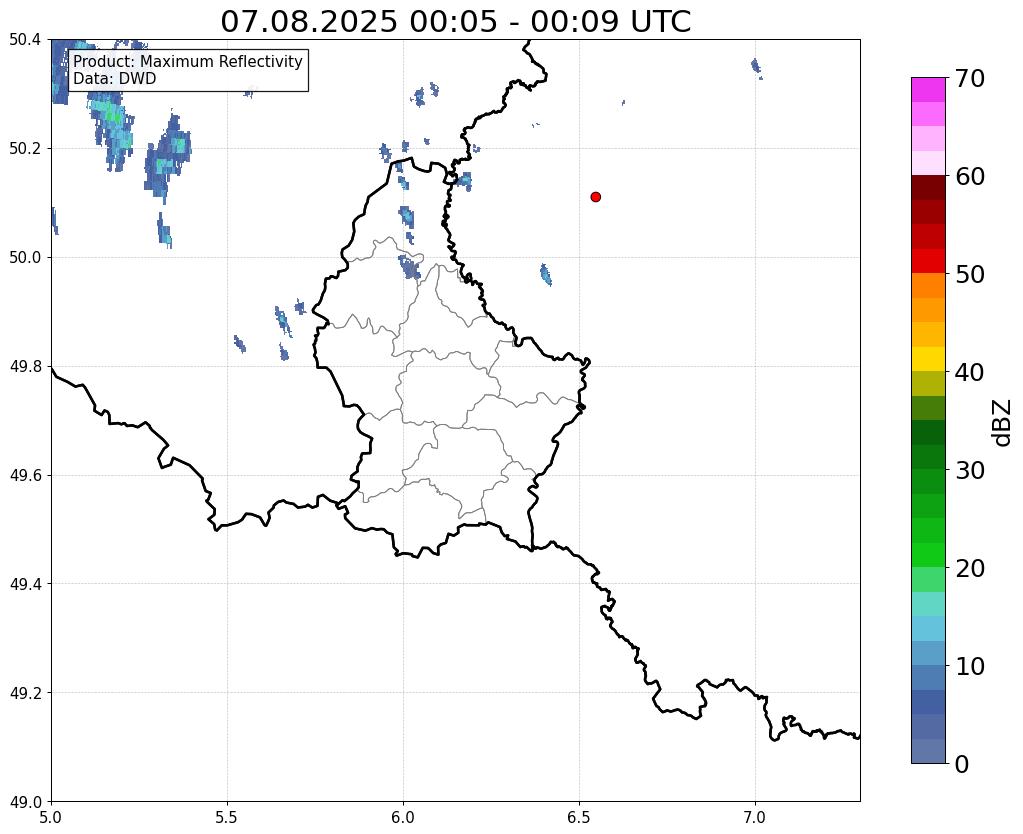Click the longitude tick label 5.5
The image size is (1023, 834).
(x=227, y=818)
